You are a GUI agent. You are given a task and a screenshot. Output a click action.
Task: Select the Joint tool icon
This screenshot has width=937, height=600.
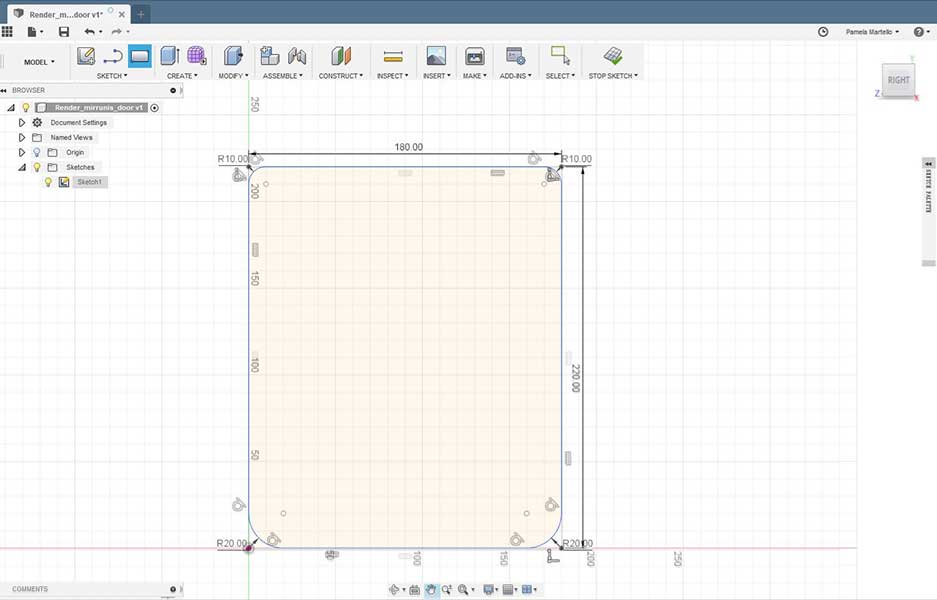[x=297, y=56]
